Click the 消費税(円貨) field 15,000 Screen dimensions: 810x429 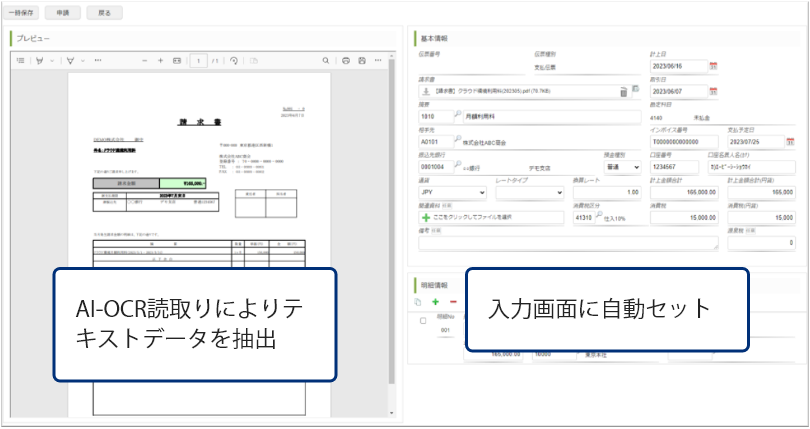click(x=761, y=218)
